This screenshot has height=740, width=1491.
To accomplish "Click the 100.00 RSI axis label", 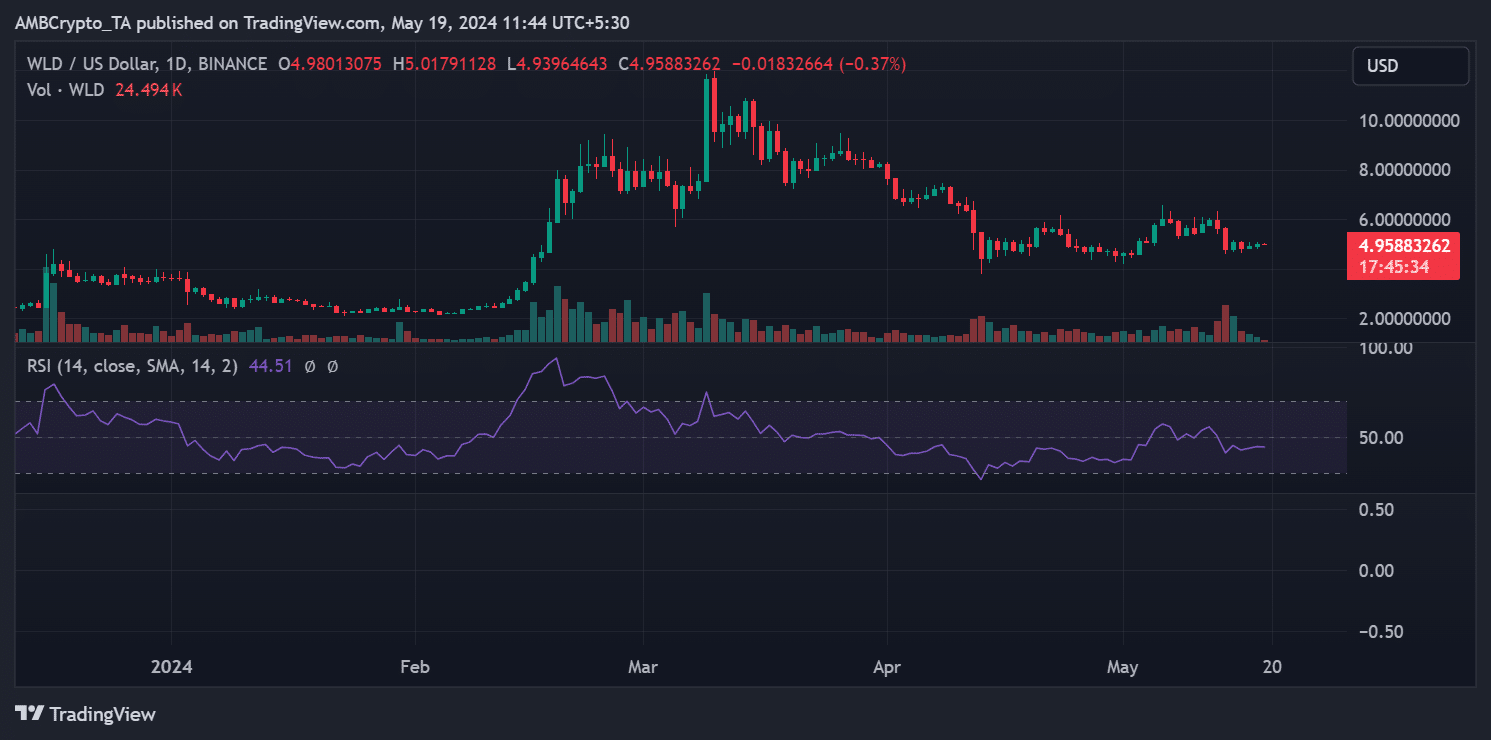I will tap(1384, 348).
